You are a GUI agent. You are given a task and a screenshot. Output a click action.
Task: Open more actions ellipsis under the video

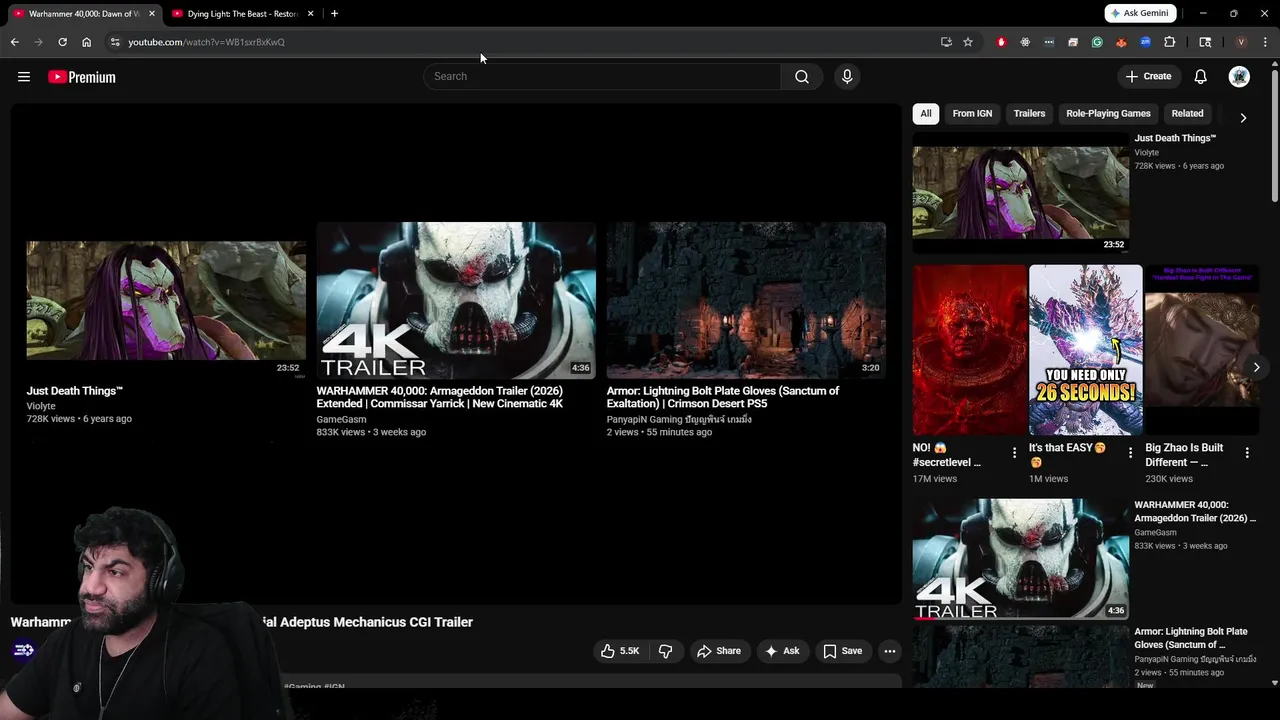click(889, 651)
